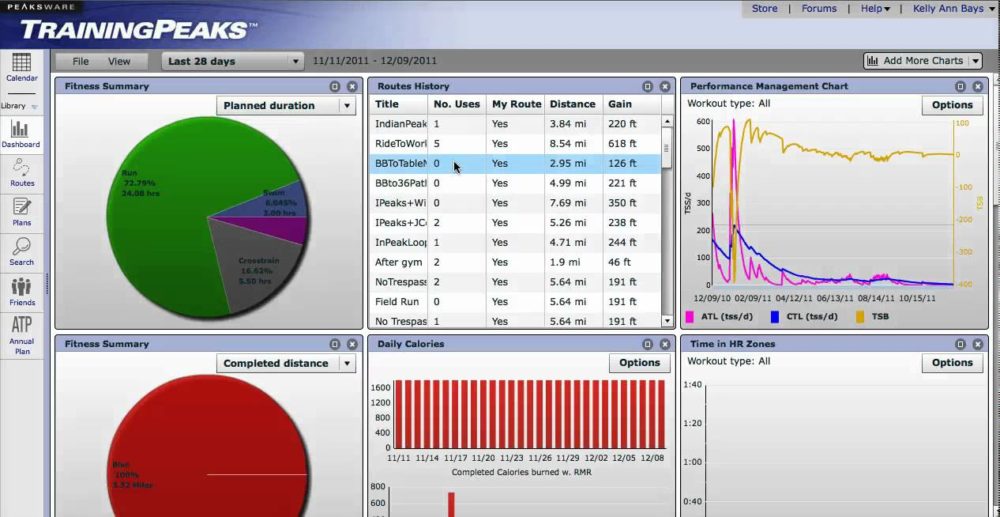Image resolution: width=1000 pixels, height=517 pixels.
Task: Select the RideToWork route row
Action: point(515,143)
